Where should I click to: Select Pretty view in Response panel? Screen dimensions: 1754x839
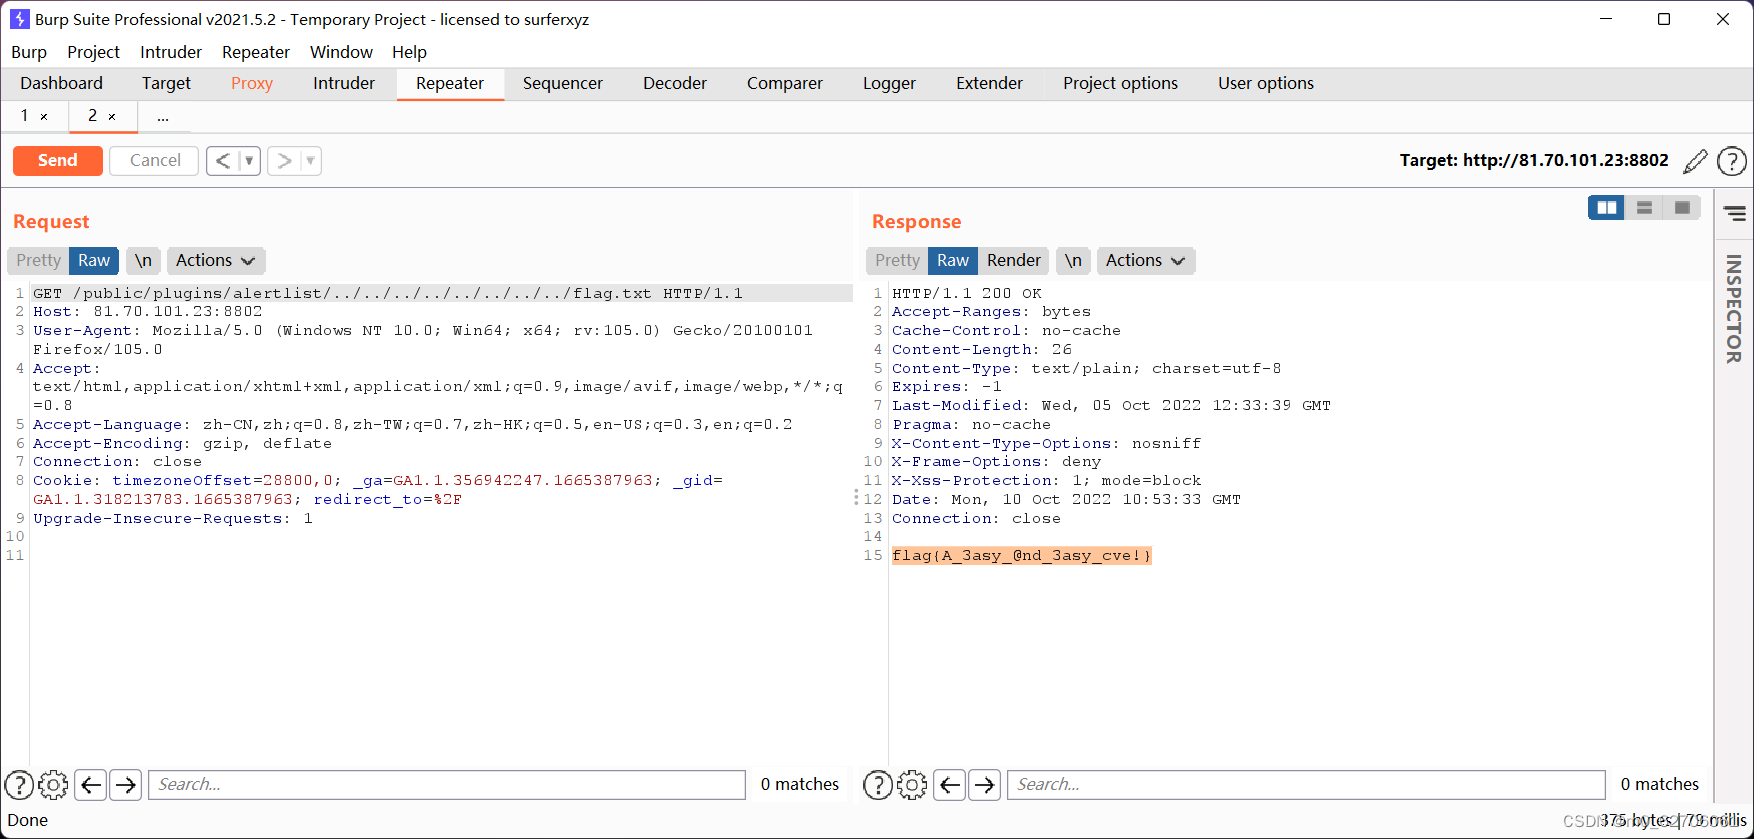click(897, 260)
